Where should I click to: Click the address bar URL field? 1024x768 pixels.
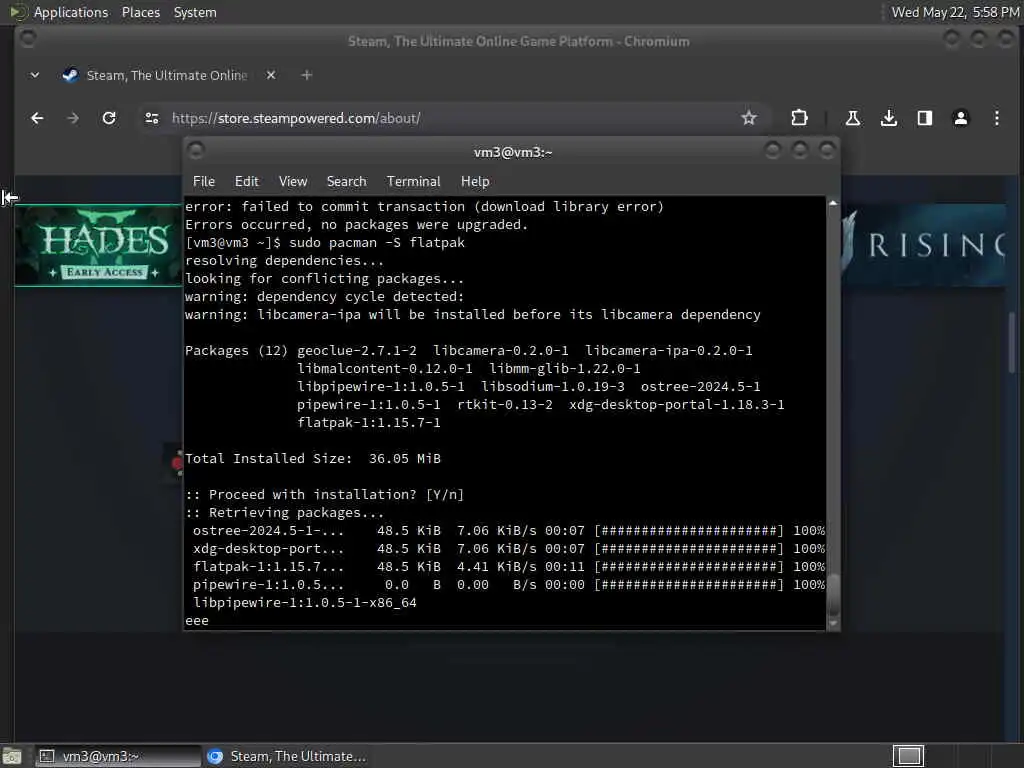tap(451, 118)
